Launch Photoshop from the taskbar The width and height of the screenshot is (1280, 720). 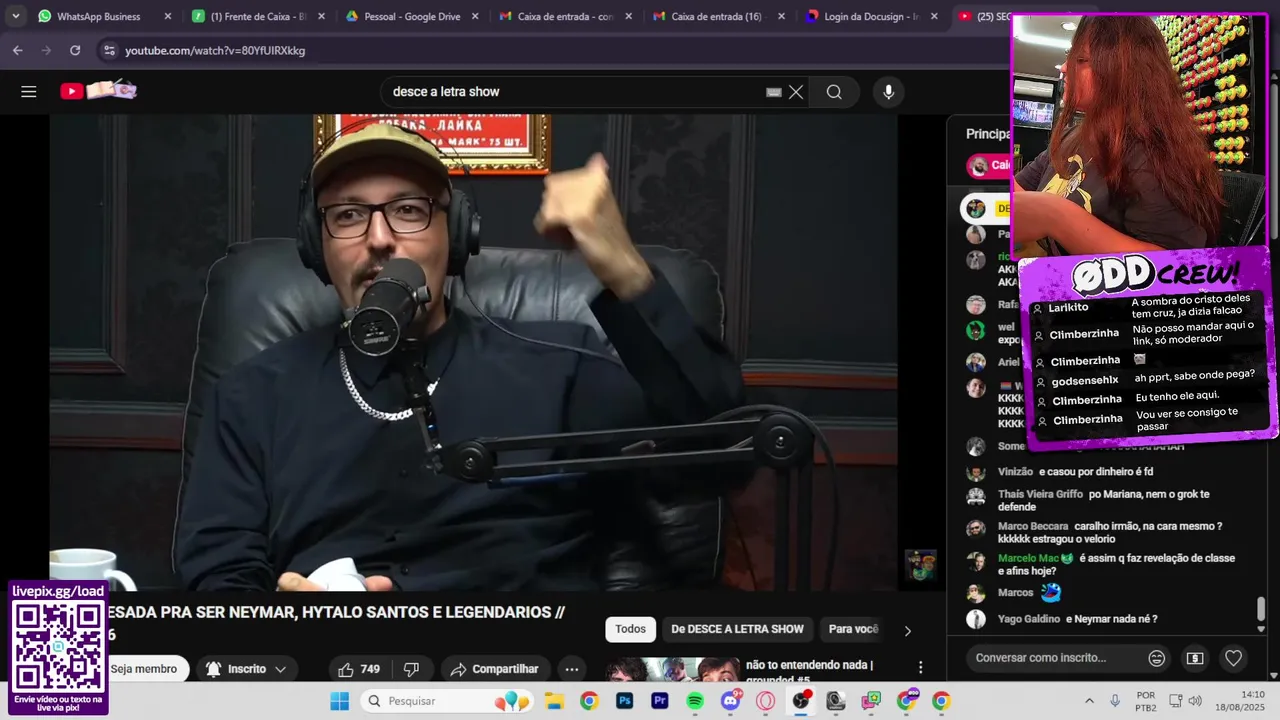[x=625, y=701]
